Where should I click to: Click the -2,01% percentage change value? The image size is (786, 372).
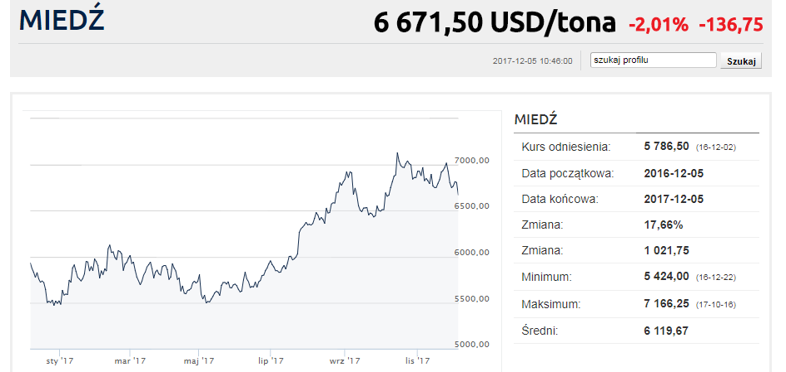click(658, 24)
